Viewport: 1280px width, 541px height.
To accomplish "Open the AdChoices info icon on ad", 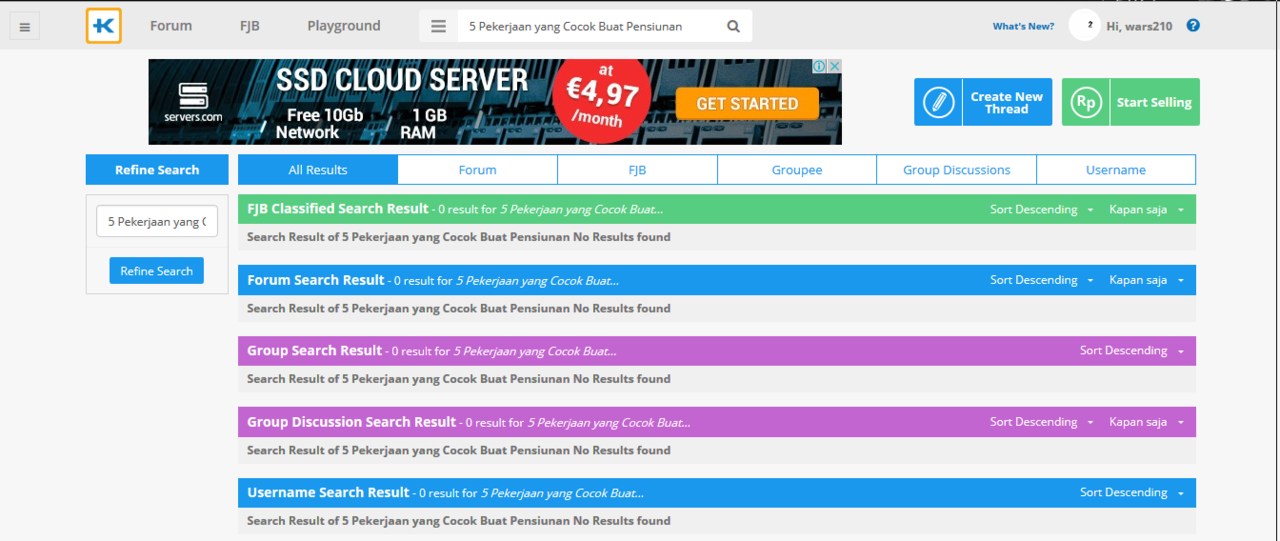I will [x=819, y=66].
